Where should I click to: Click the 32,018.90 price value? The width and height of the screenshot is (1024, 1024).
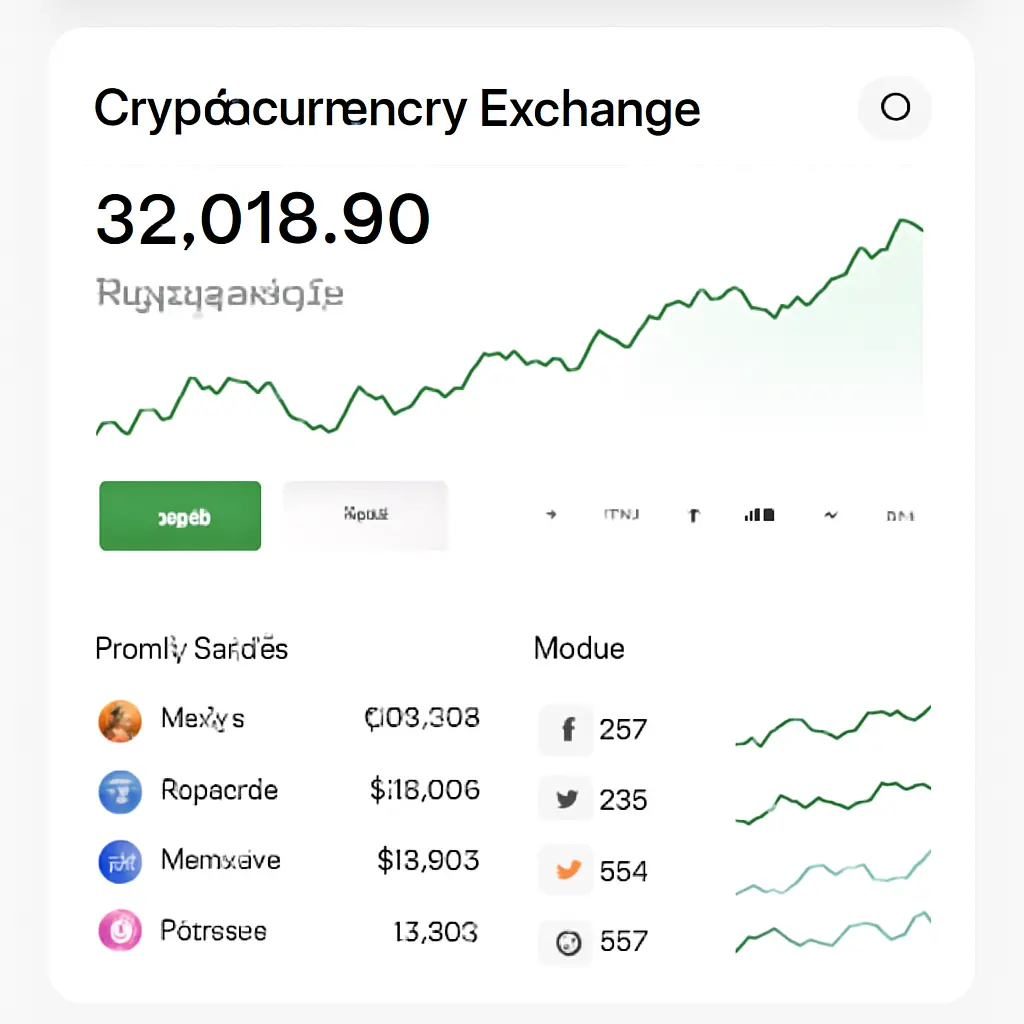coord(263,220)
